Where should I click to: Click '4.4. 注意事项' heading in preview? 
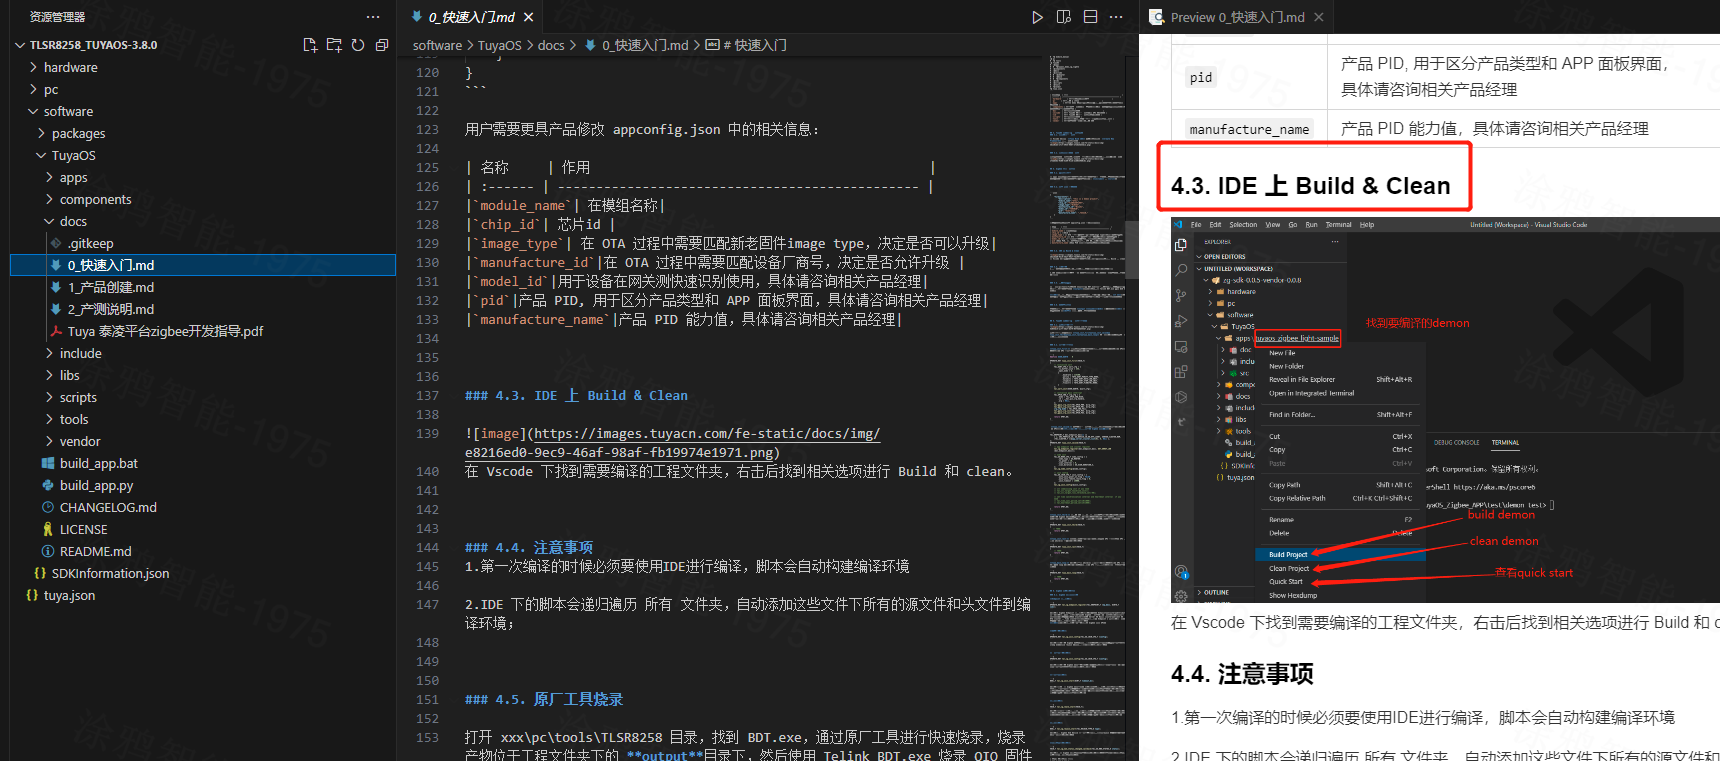[1242, 674]
